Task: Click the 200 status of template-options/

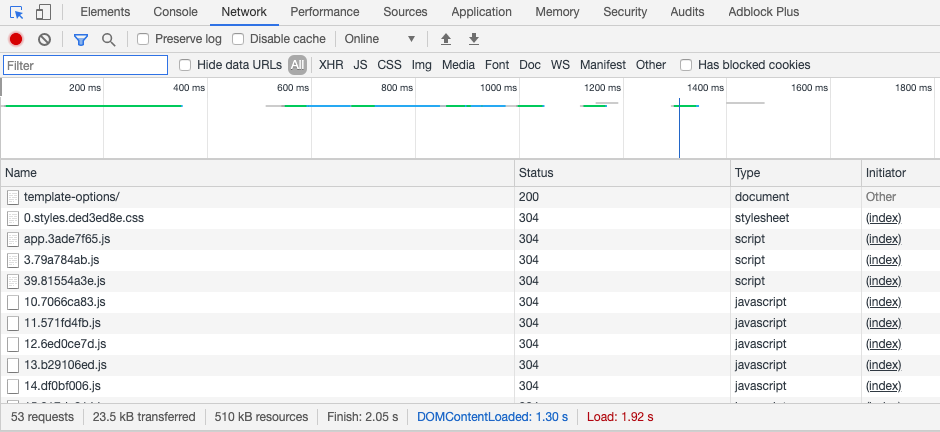Action: point(529,197)
